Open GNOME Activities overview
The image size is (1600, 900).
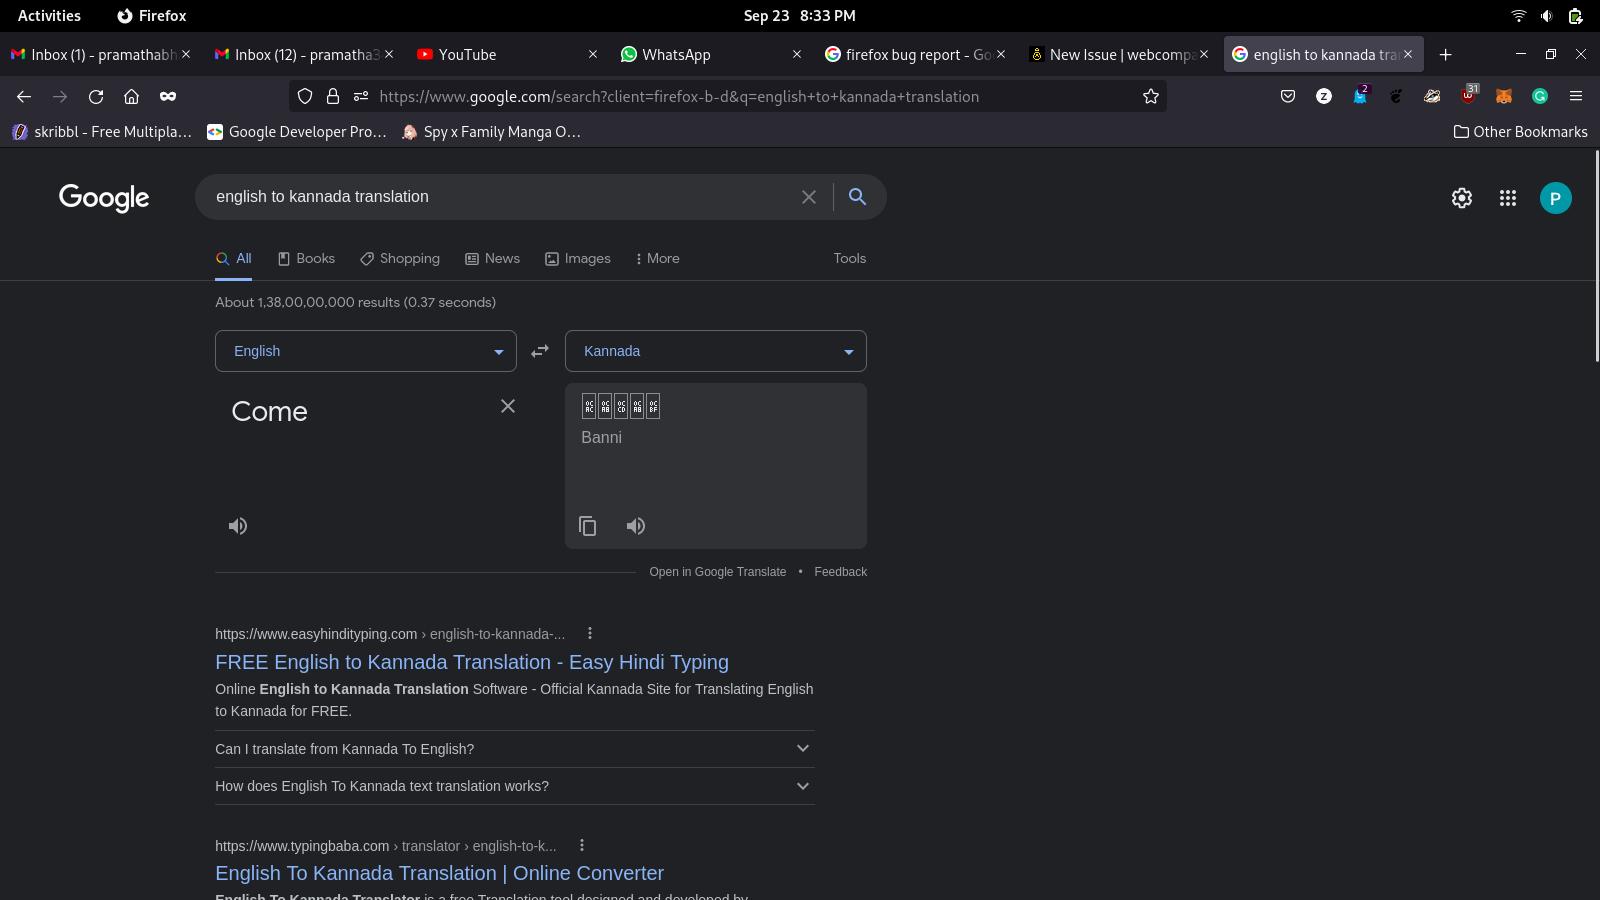[x=49, y=16]
